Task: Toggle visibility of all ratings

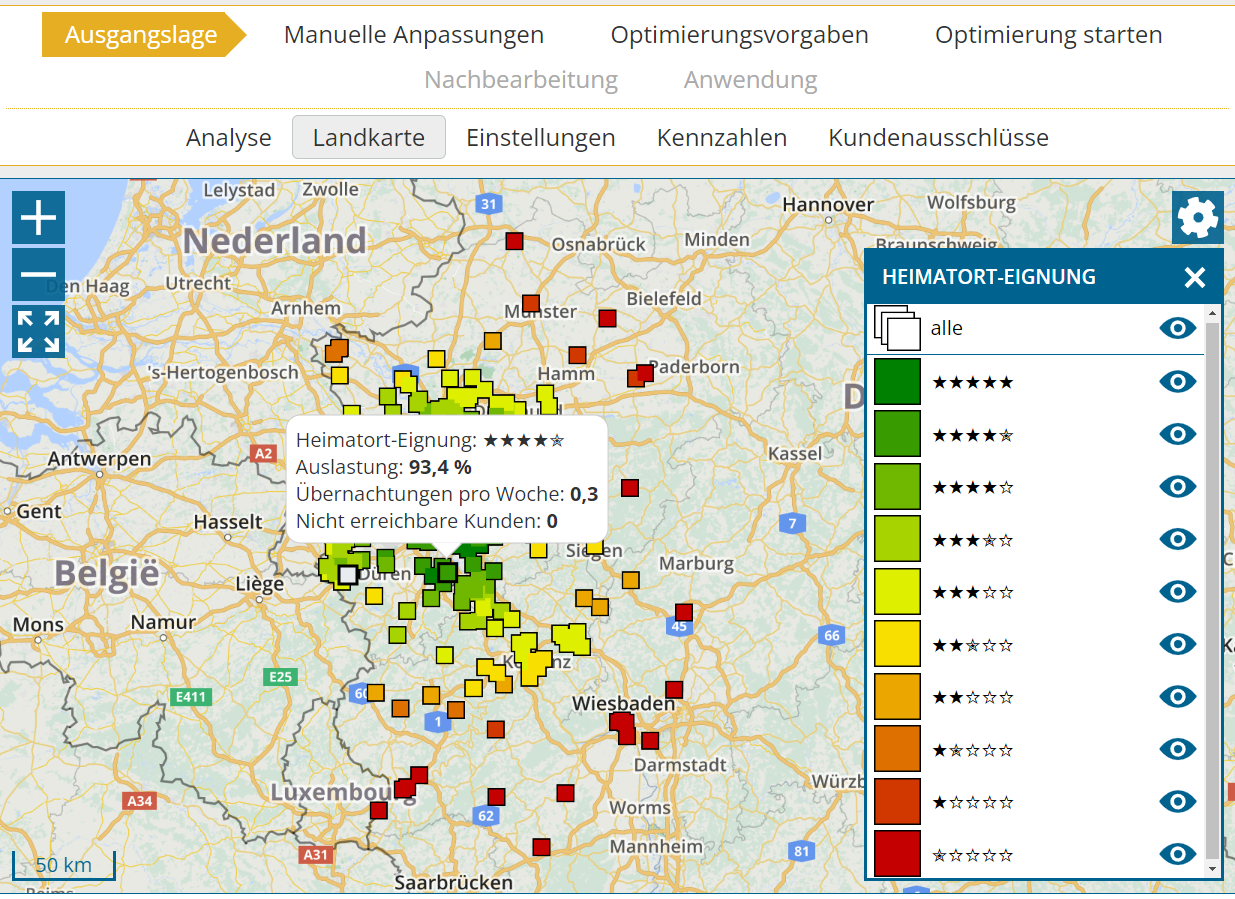Action: (1178, 328)
